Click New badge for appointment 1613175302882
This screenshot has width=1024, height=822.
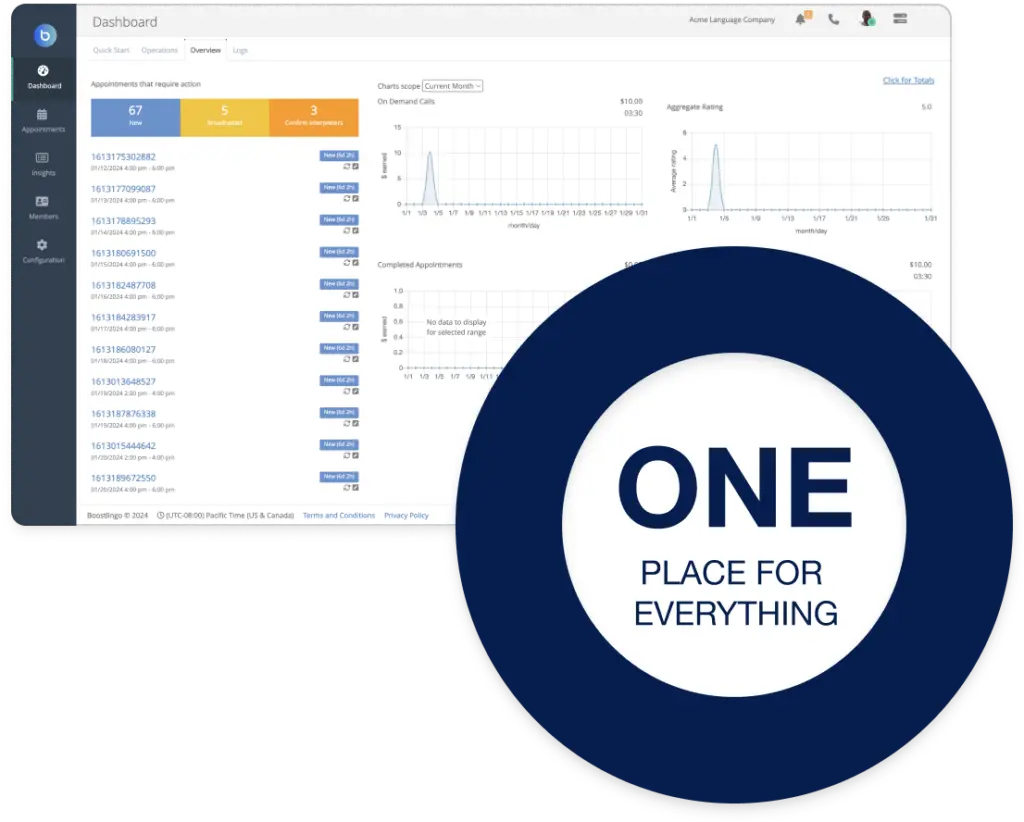click(339, 155)
